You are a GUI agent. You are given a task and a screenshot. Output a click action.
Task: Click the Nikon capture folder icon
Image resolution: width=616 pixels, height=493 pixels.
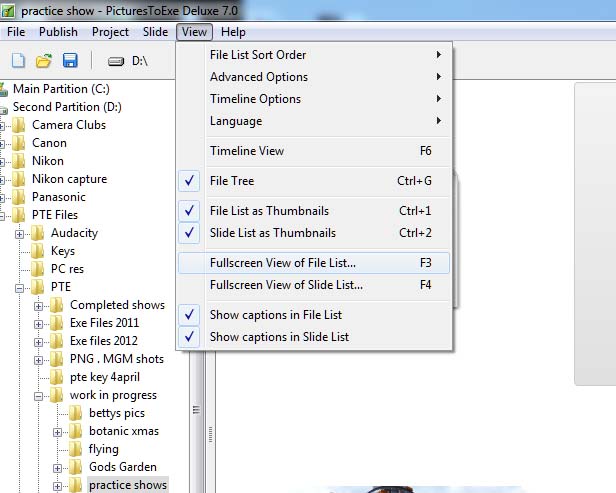tap(19, 179)
